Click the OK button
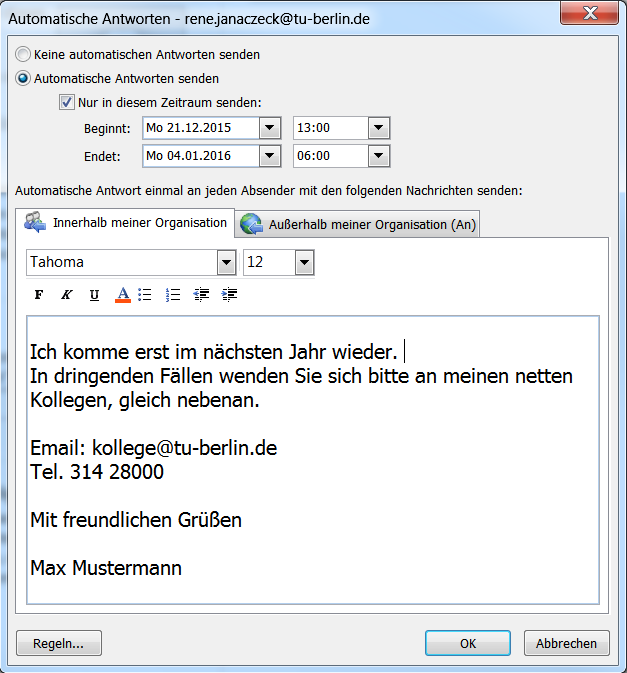 pos(467,644)
